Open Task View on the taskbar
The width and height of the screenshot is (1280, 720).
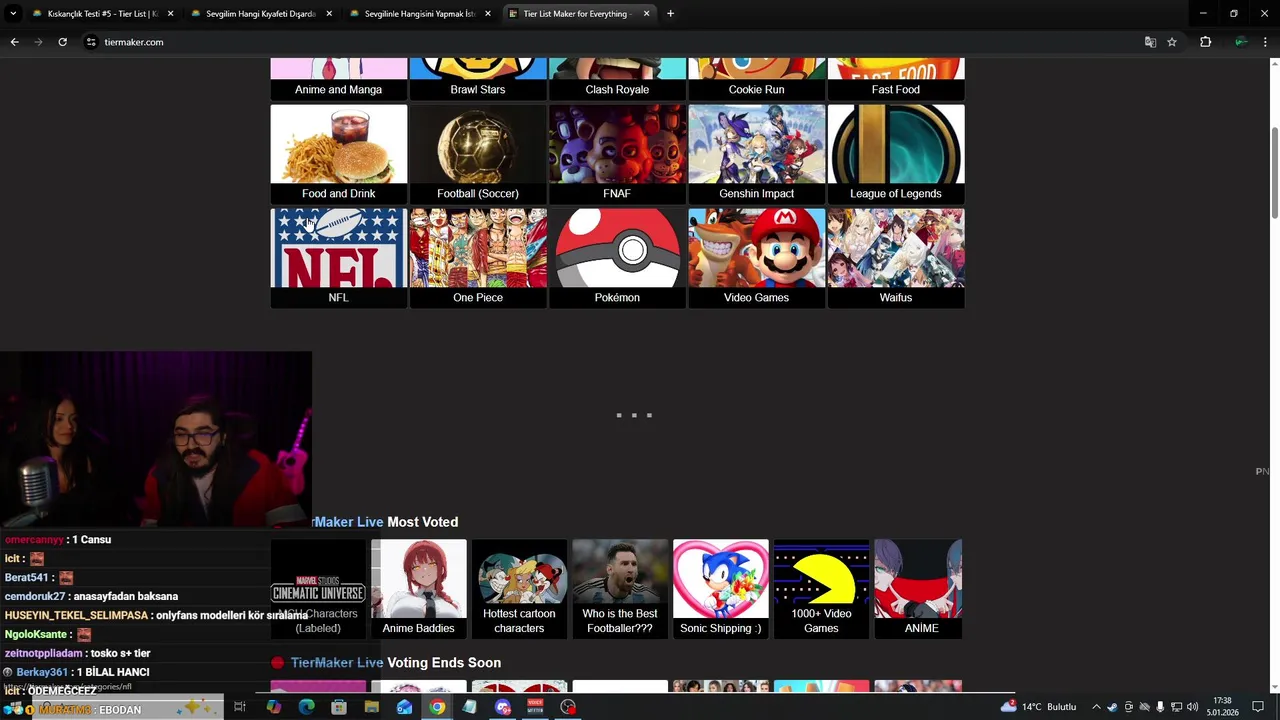coord(240,707)
